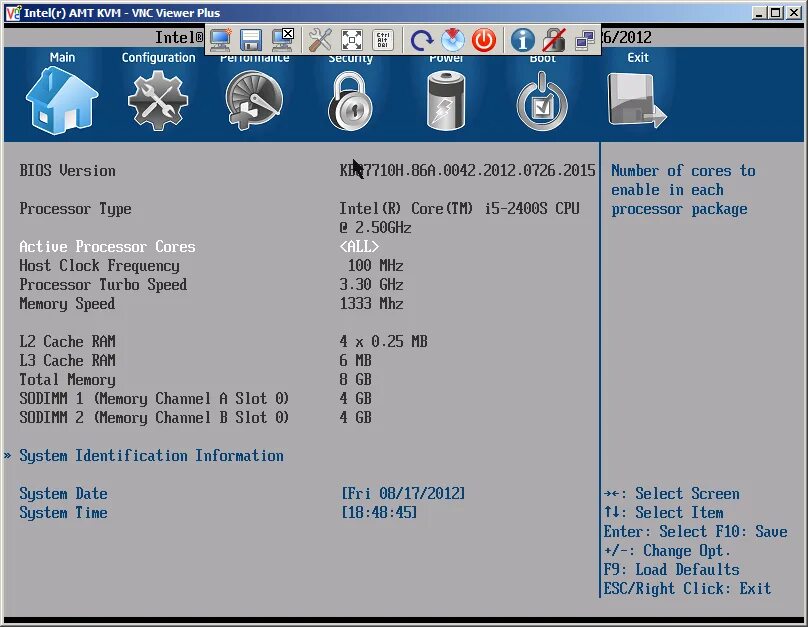The image size is (808, 627).
Task: Expand System Identification Information submenu
Action: (x=151, y=455)
